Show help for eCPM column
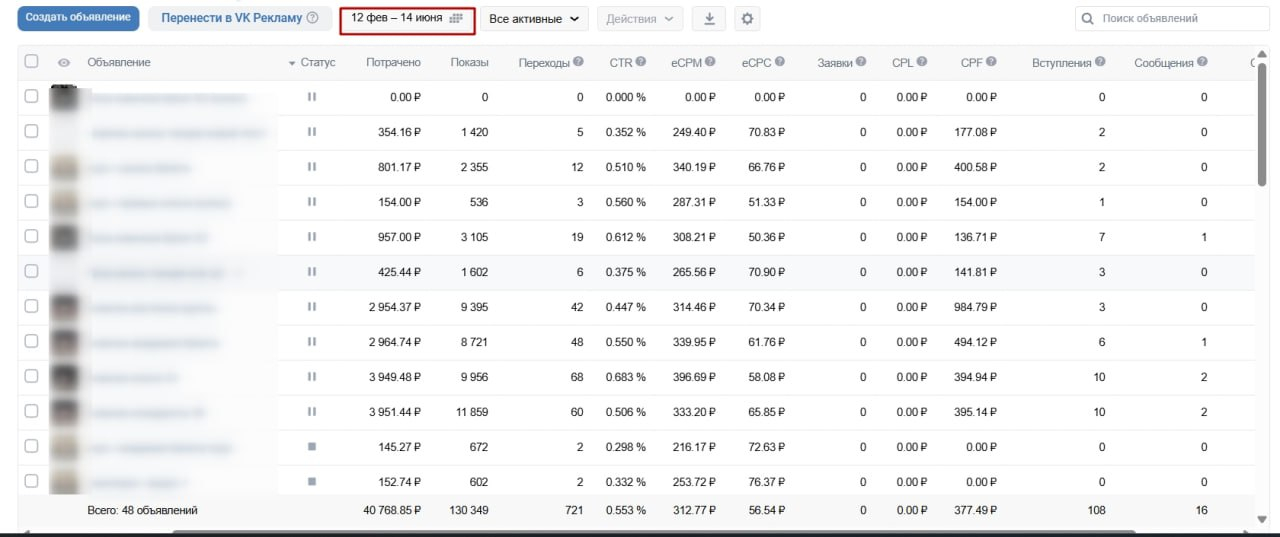 [710, 62]
